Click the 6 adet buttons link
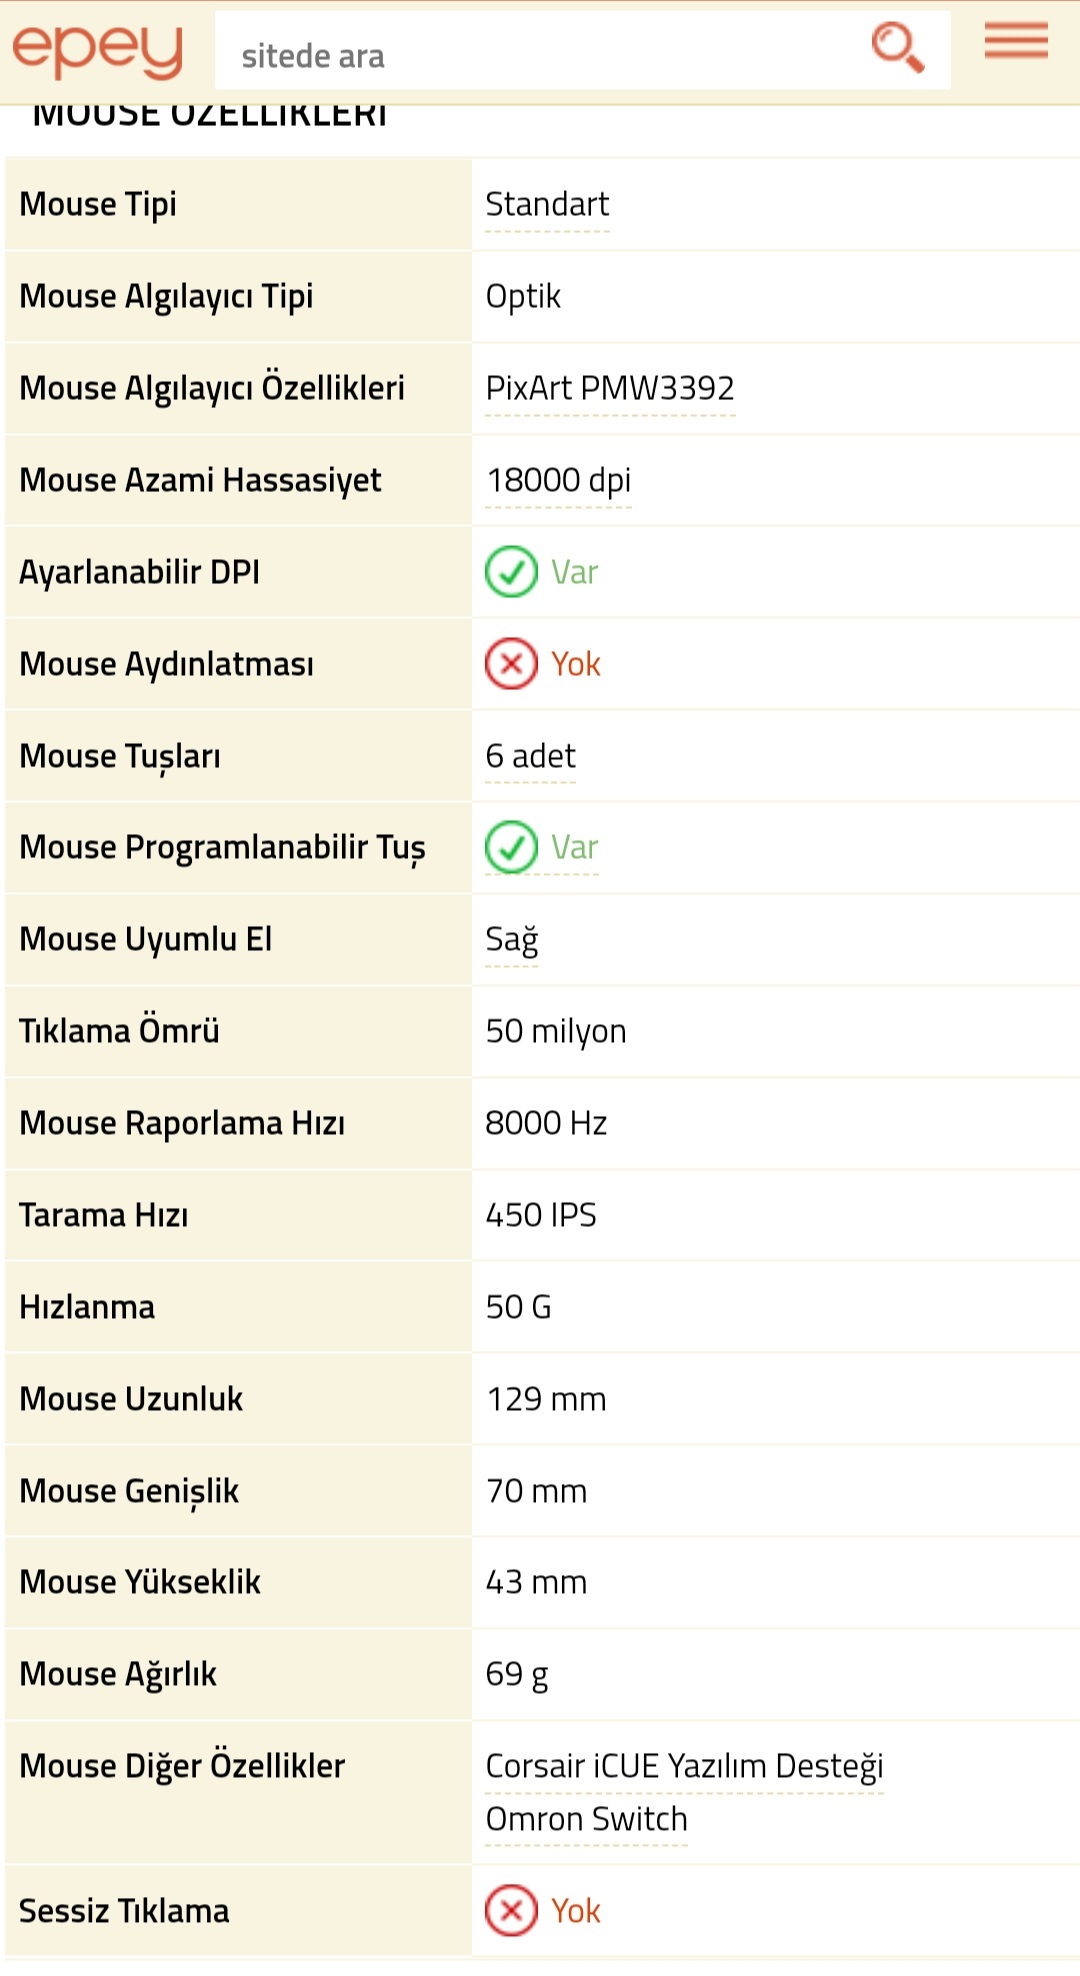Screen dimensions: 1080x1976 (530, 756)
